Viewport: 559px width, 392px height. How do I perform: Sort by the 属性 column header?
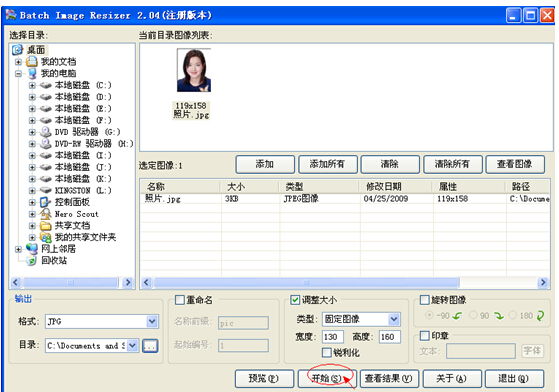(469, 186)
